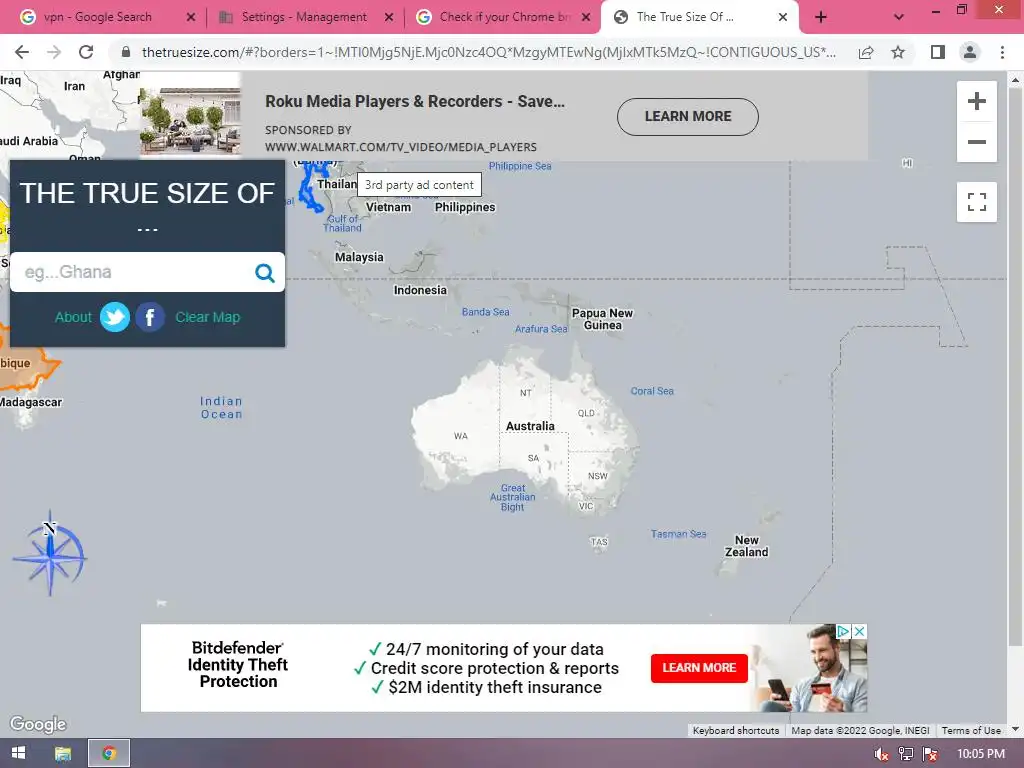Switch to Settings - Management tab
Viewport: 1024px width, 768px height.
(x=304, y=17)
